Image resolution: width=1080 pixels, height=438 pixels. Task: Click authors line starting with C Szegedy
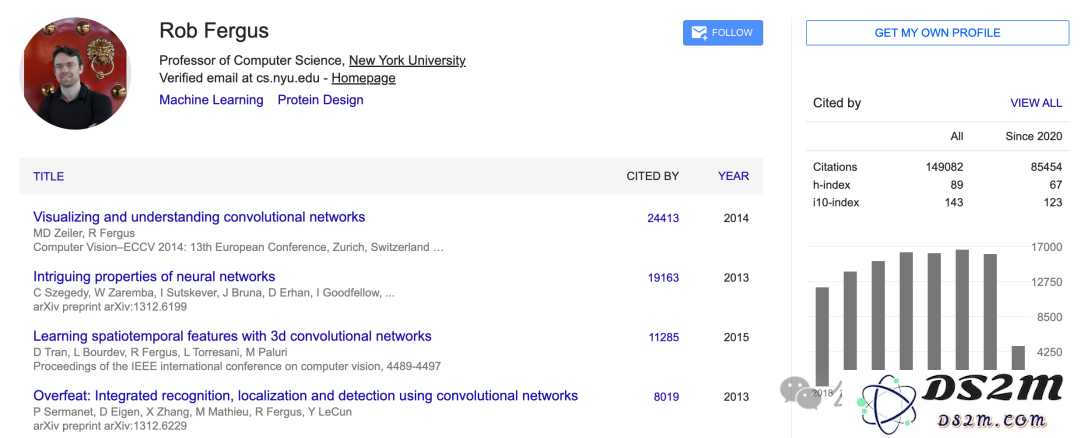[214, 293]
